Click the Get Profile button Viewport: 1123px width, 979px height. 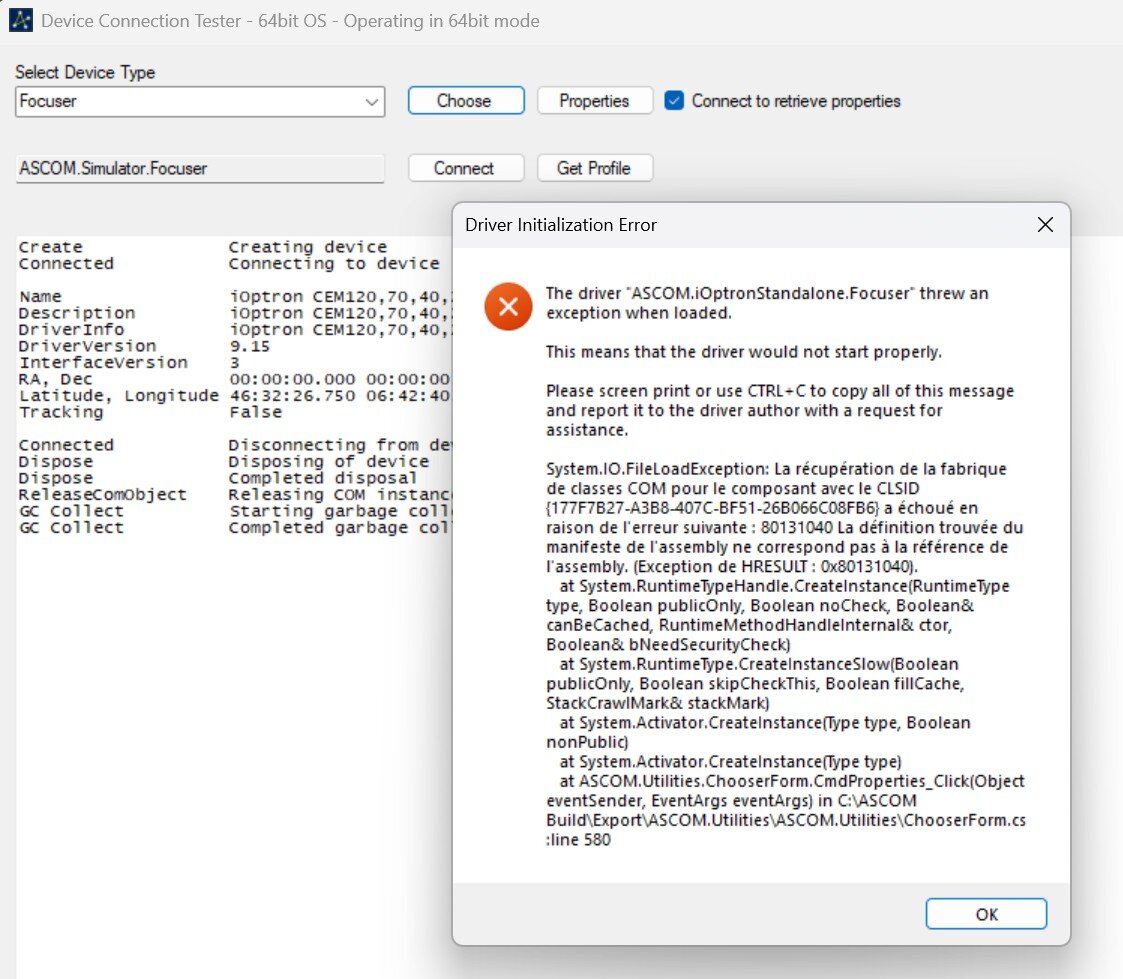click(594, 168)
